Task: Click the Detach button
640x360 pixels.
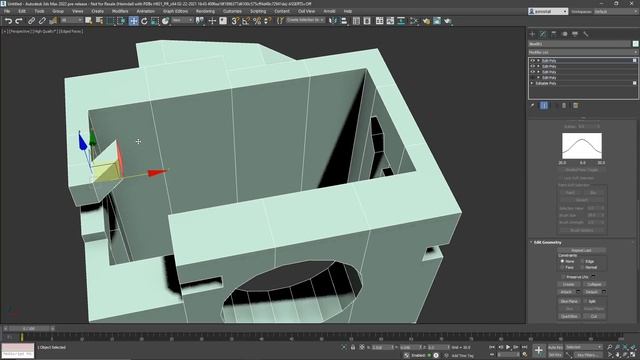Action: (x=591, y=292)
